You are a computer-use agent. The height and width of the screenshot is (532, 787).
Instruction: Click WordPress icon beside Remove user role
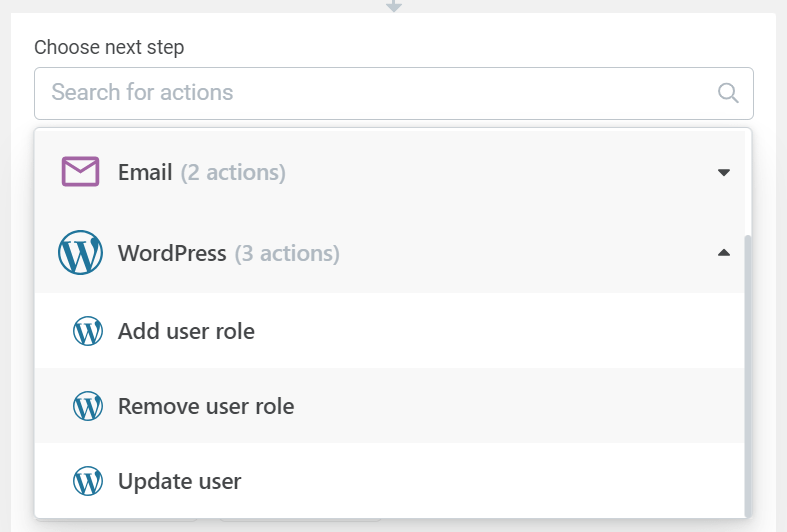(x=88, y=406)
